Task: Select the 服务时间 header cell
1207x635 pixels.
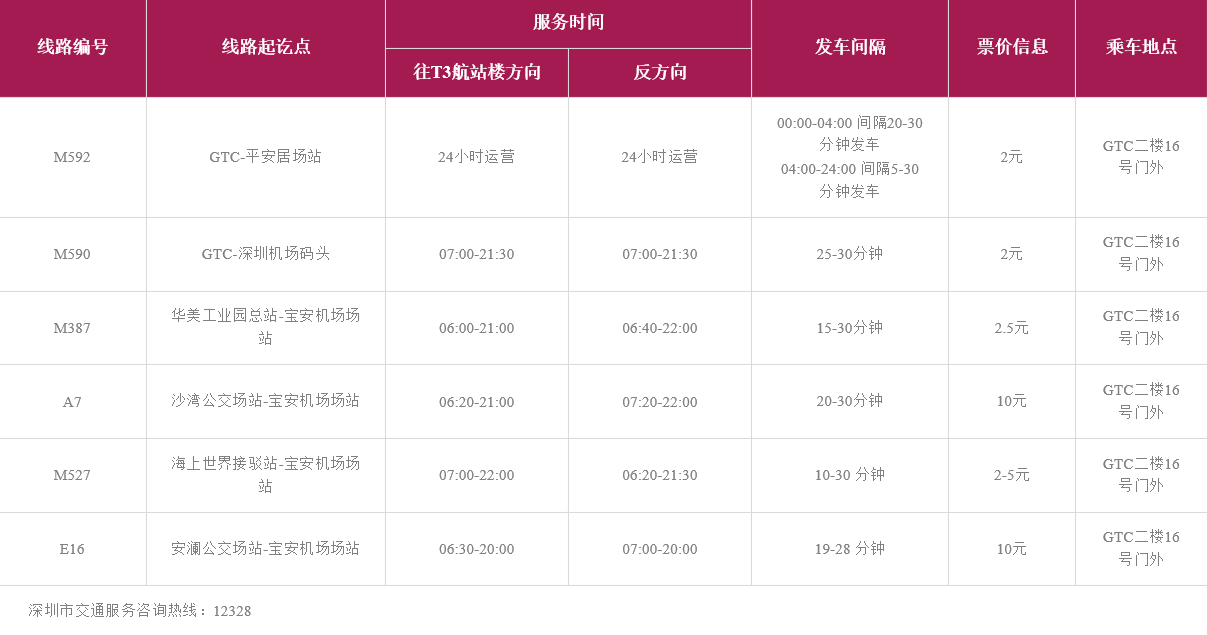Action: (568, 22)
